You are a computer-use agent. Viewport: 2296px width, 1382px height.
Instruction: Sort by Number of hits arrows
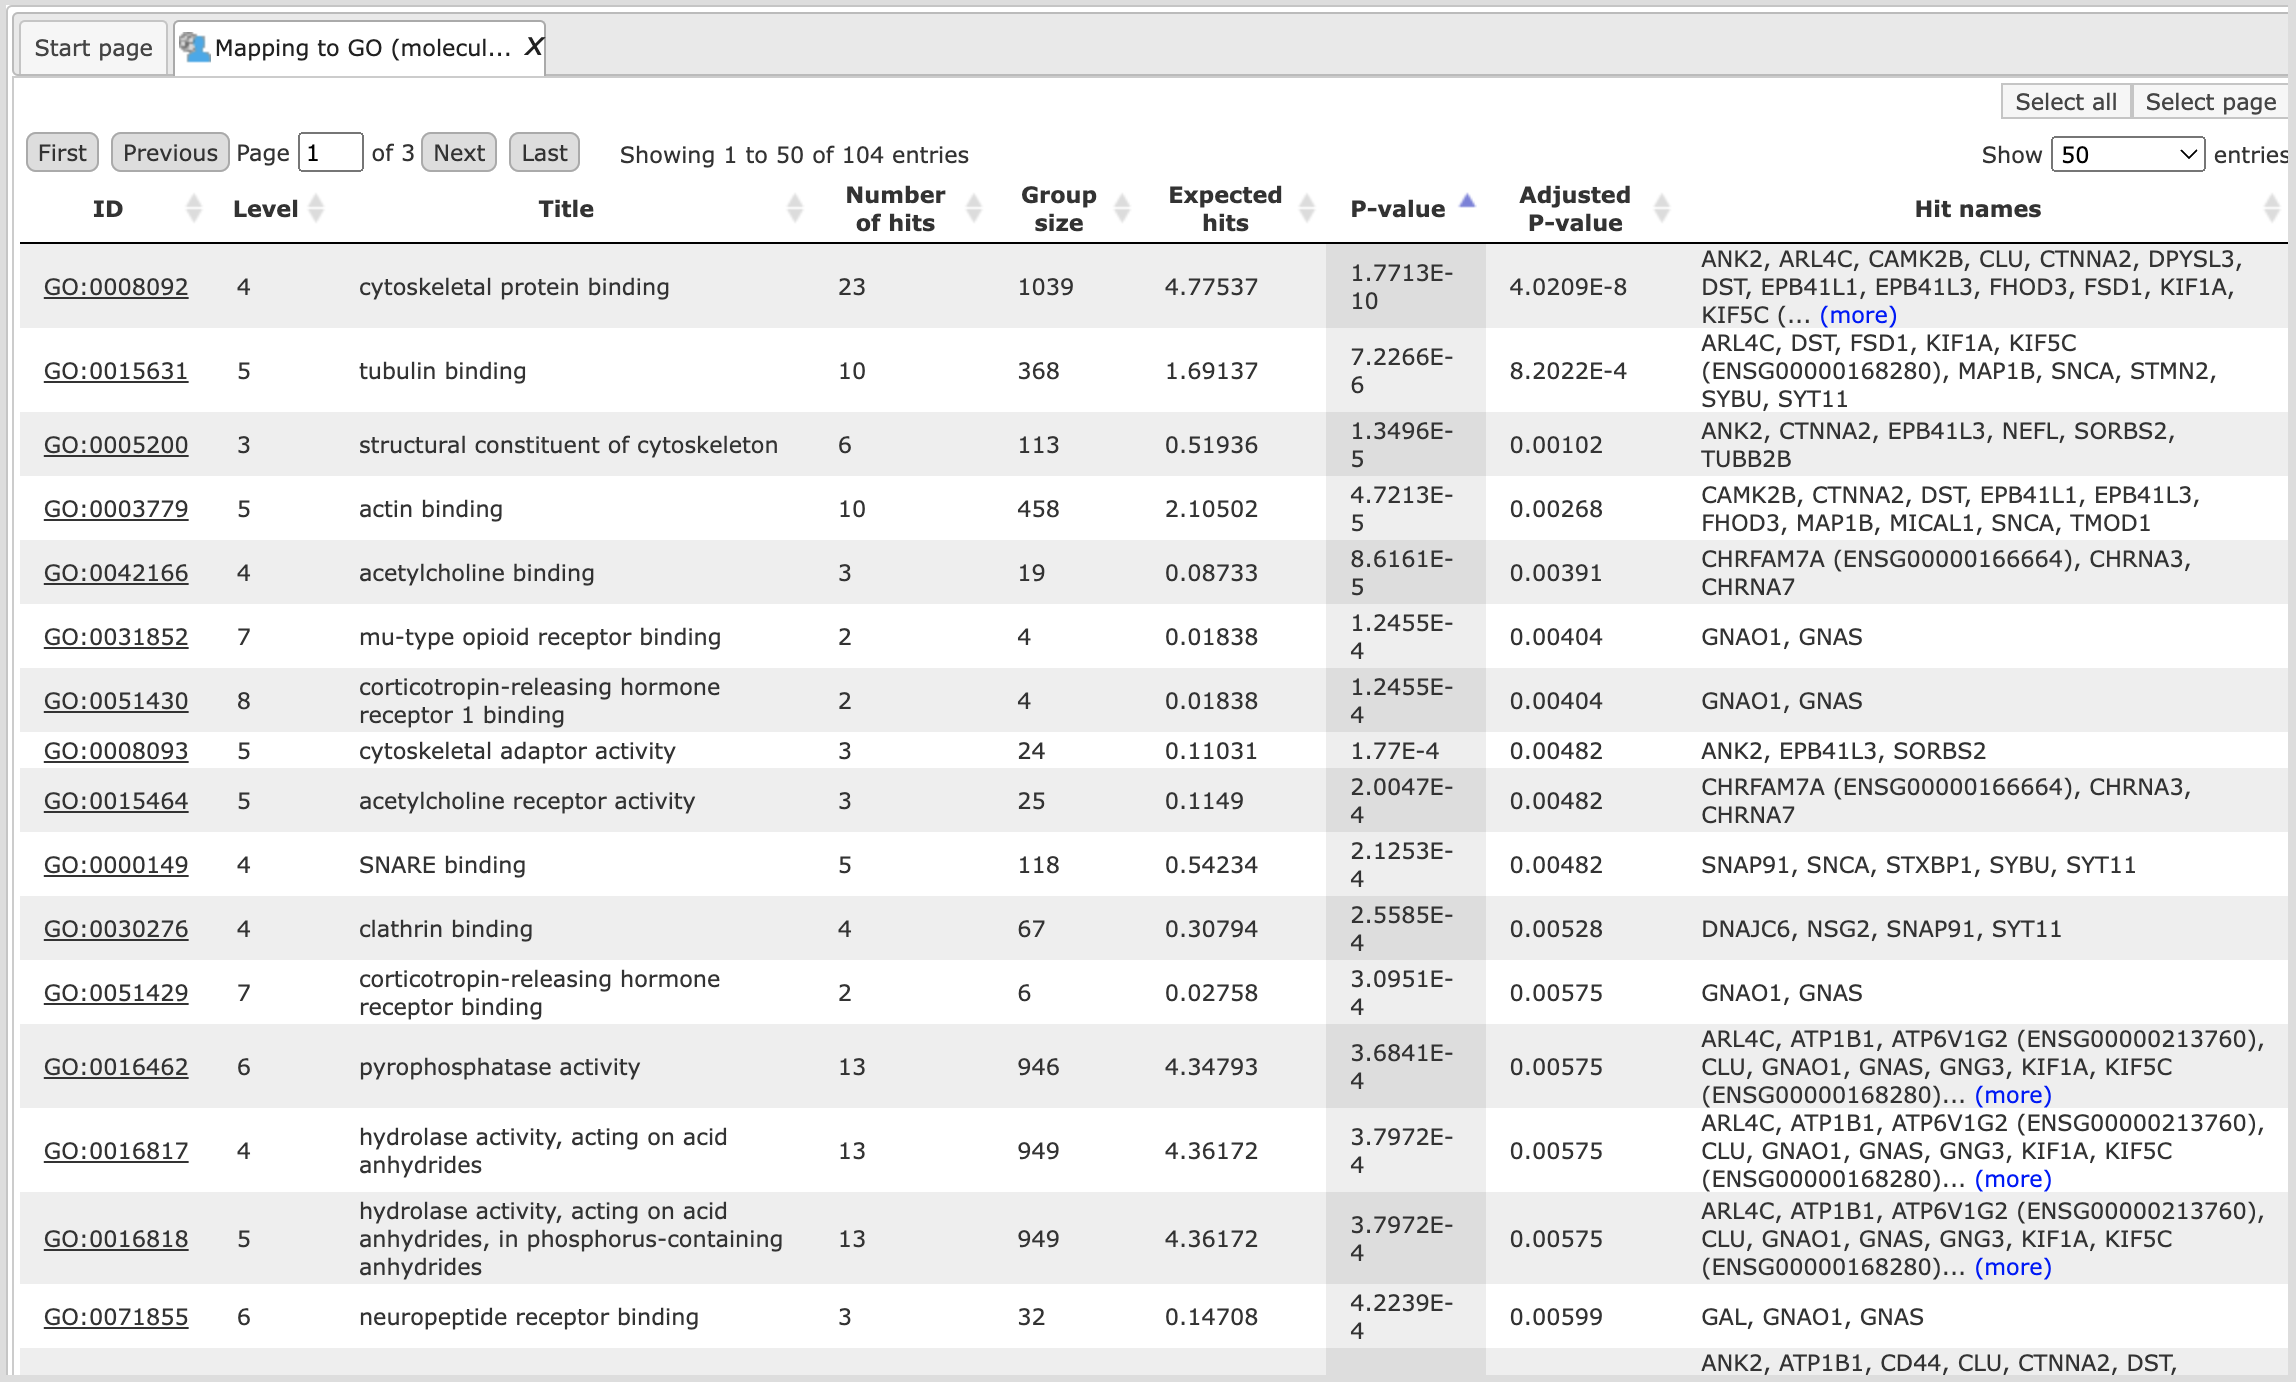tap(974, 208)
